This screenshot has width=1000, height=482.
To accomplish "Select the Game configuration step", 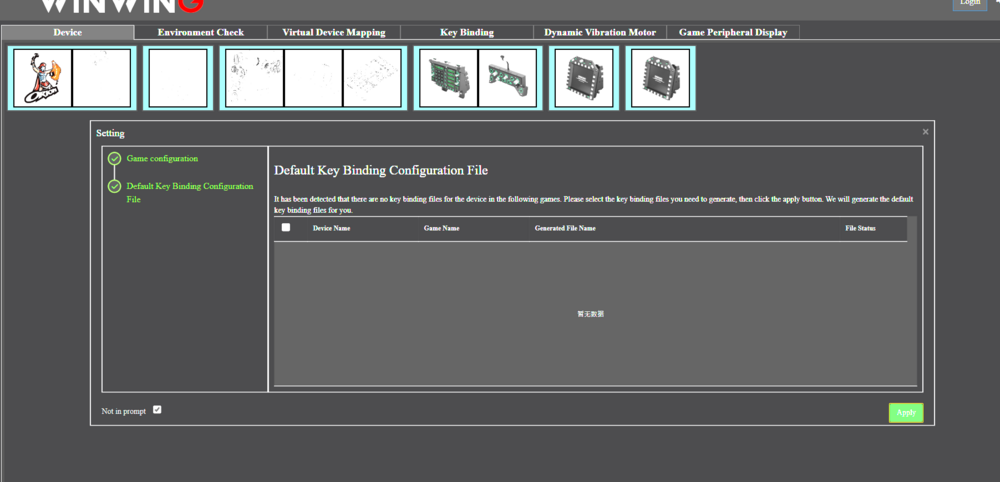I will point(162,159).
